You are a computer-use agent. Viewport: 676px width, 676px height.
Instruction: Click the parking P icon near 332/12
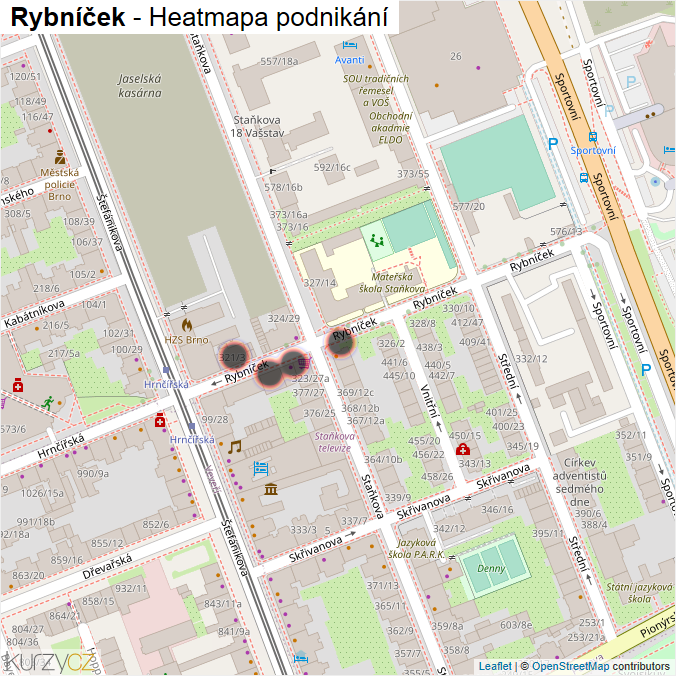click(645, 369)
